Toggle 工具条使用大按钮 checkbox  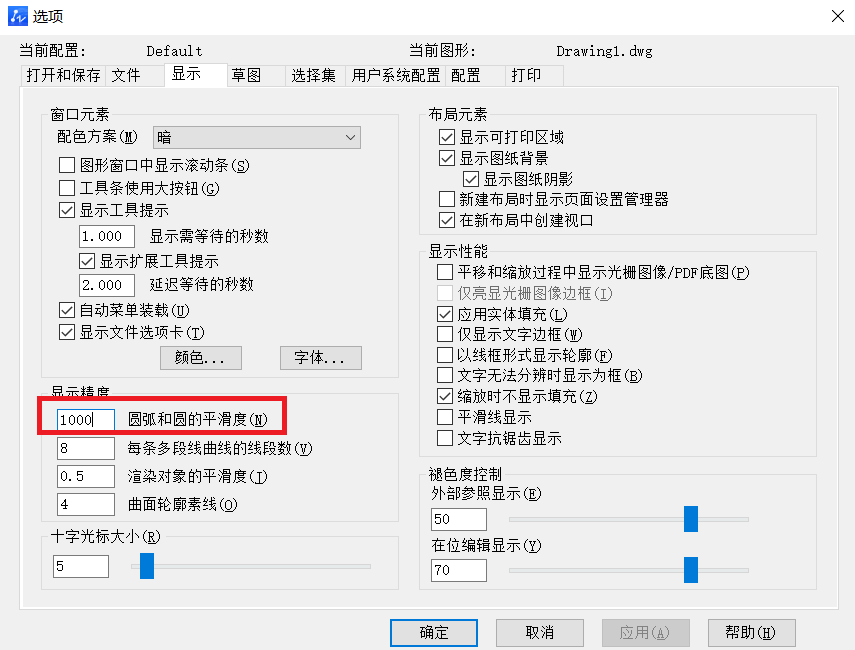pyautogui.click(x=67, y=188)
